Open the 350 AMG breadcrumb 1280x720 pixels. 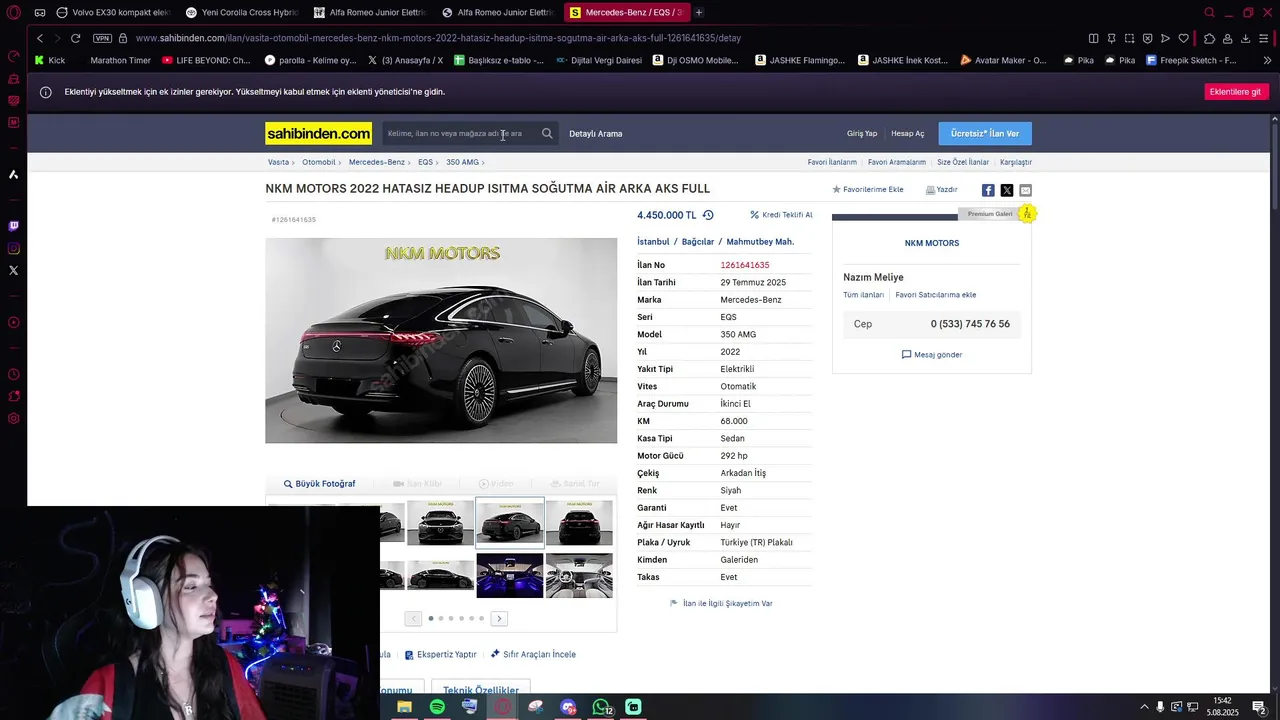point(462,162)
